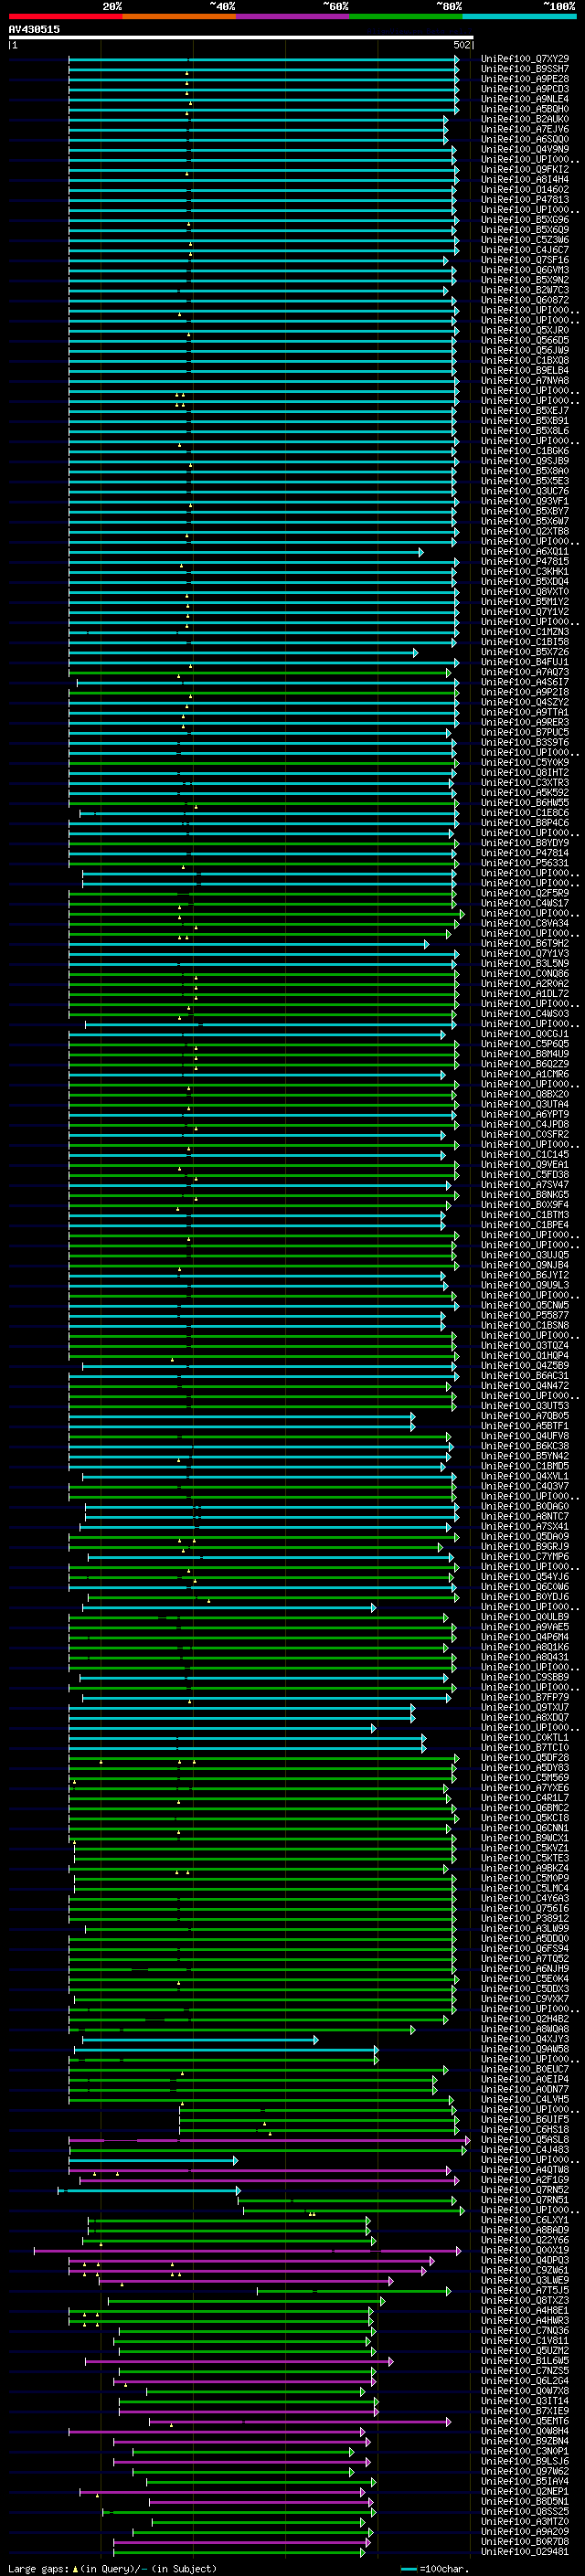This screenshot has height=2576, width=585.
Task: Select UniRef100_A9PE28 entry
Action: coord(525,79)
